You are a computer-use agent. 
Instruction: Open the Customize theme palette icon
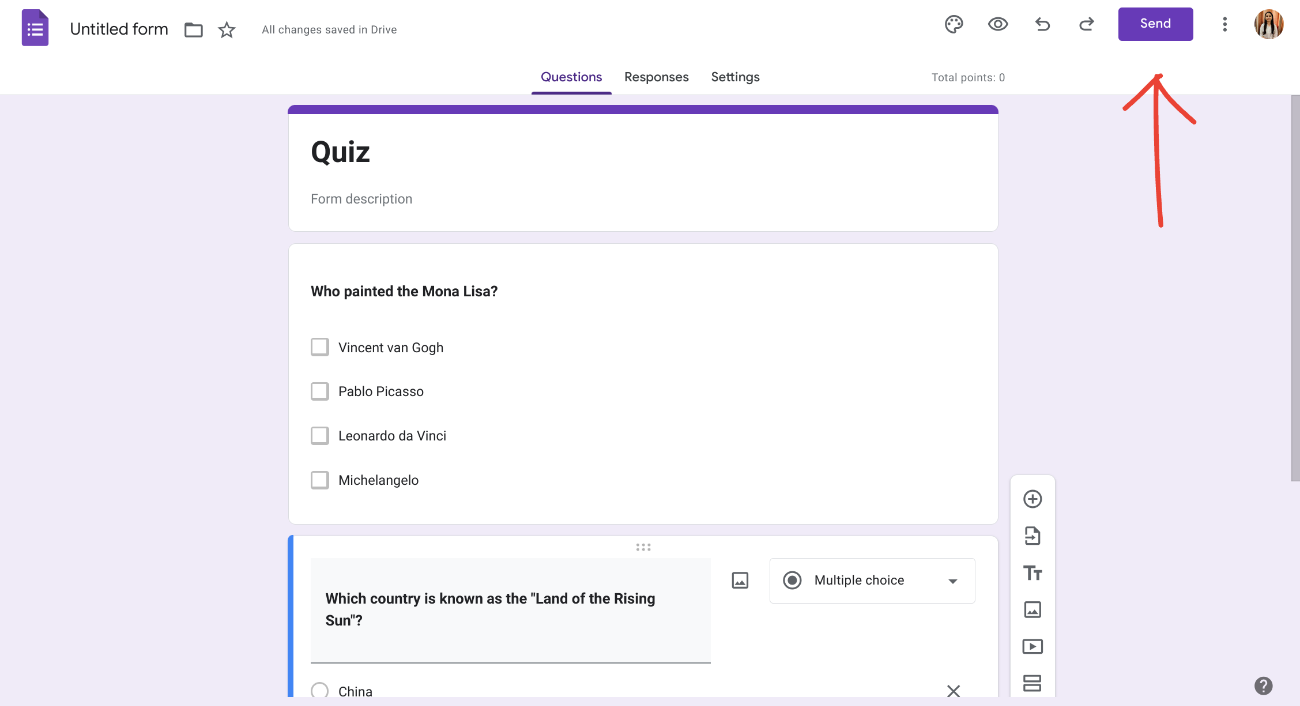click(x=953, y=24)
